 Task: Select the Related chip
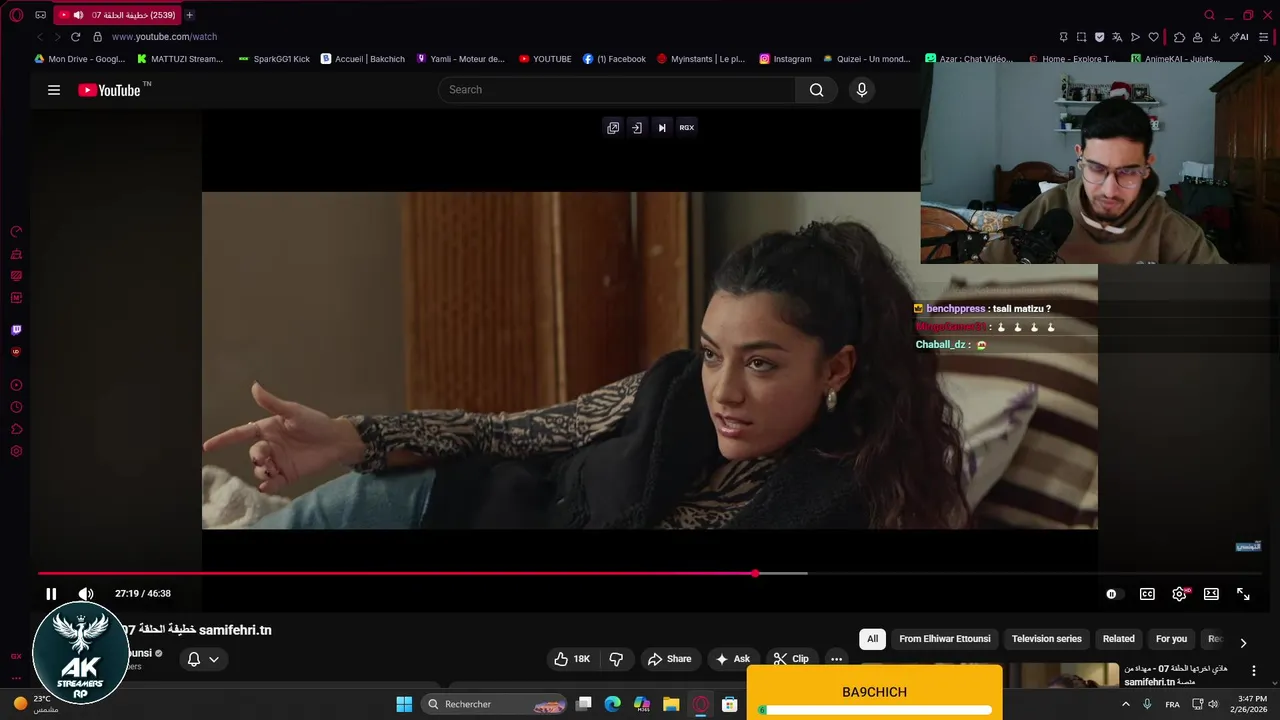[1119, 639]
